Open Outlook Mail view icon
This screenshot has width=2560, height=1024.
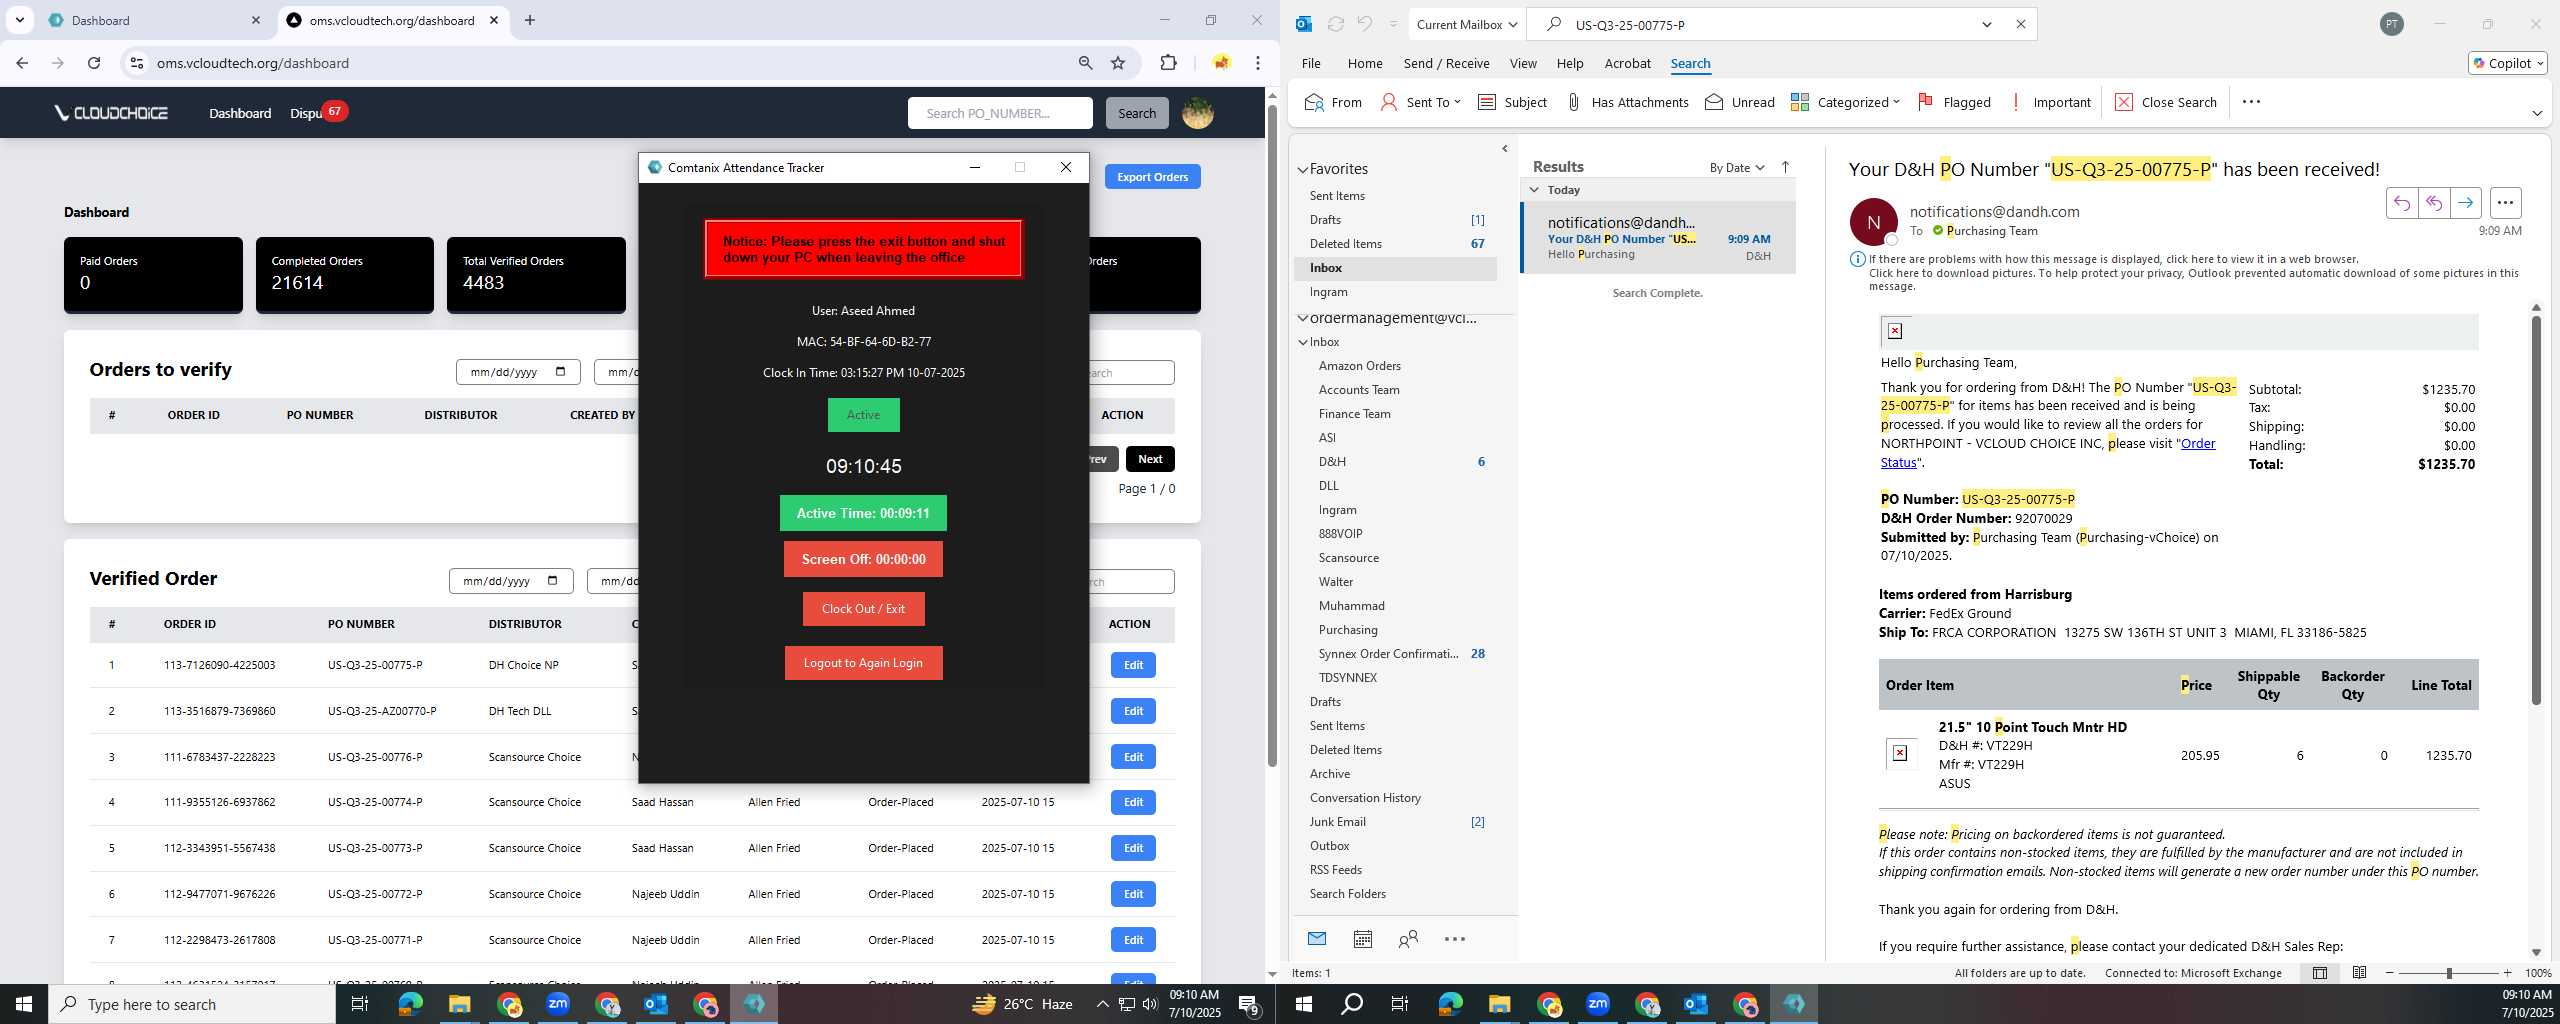pos(1316,939)
